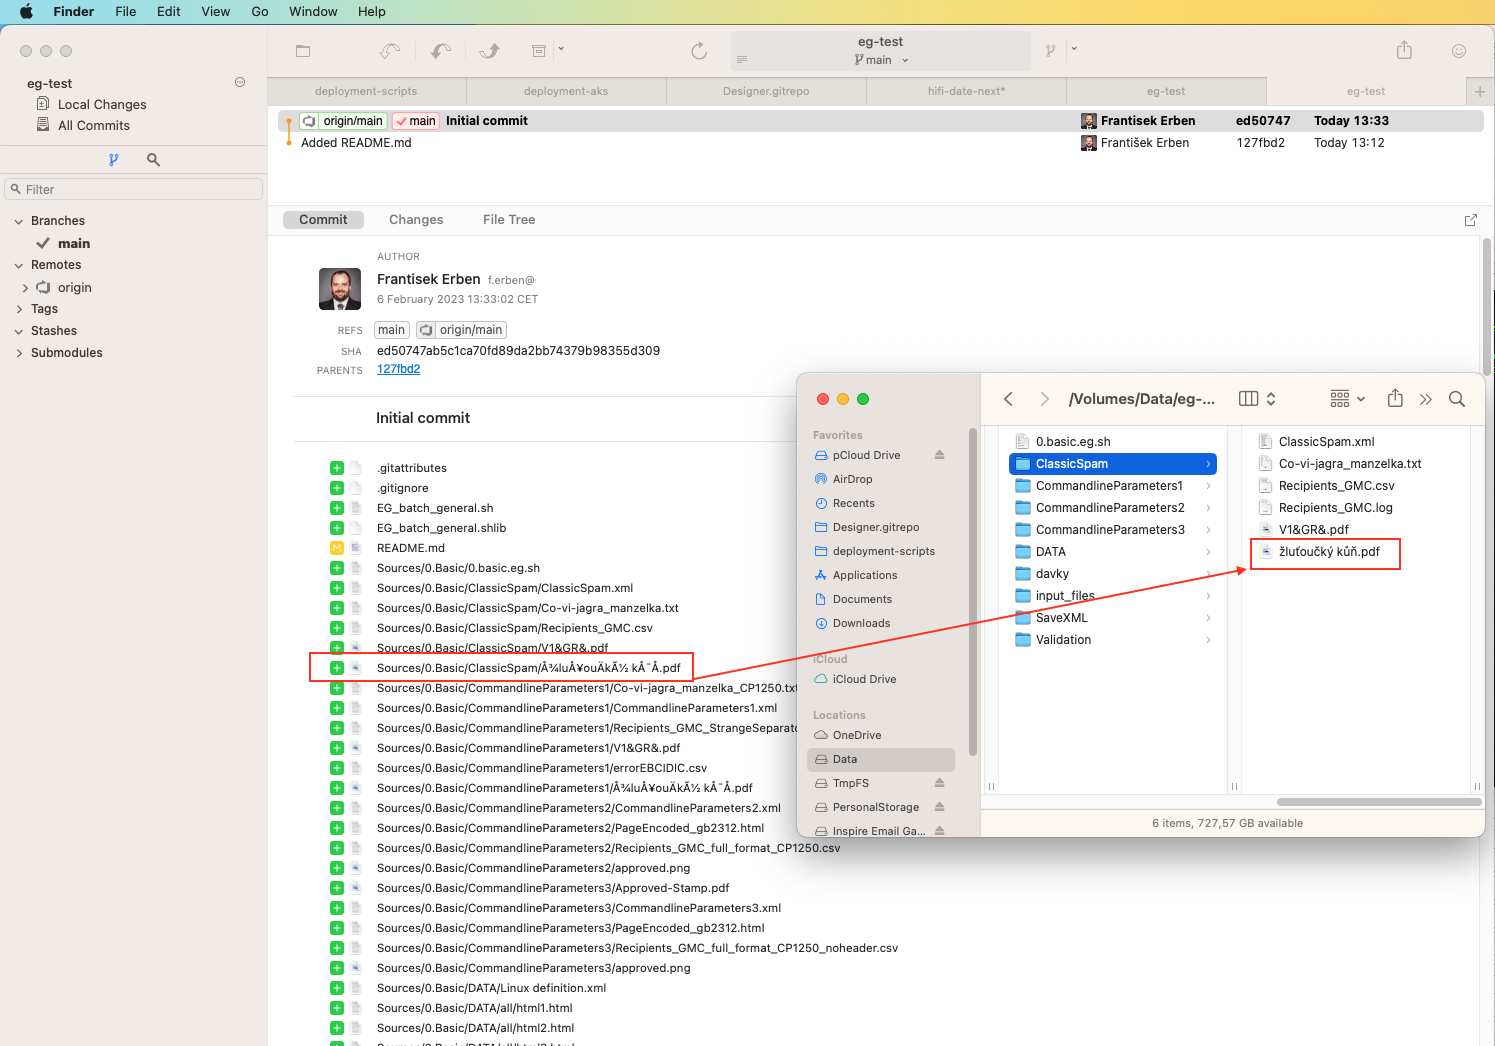This screenshot has height=1046, width=1495.
Task: Follow the 127fbd2 parent commit link
Action: coord(398,368)
